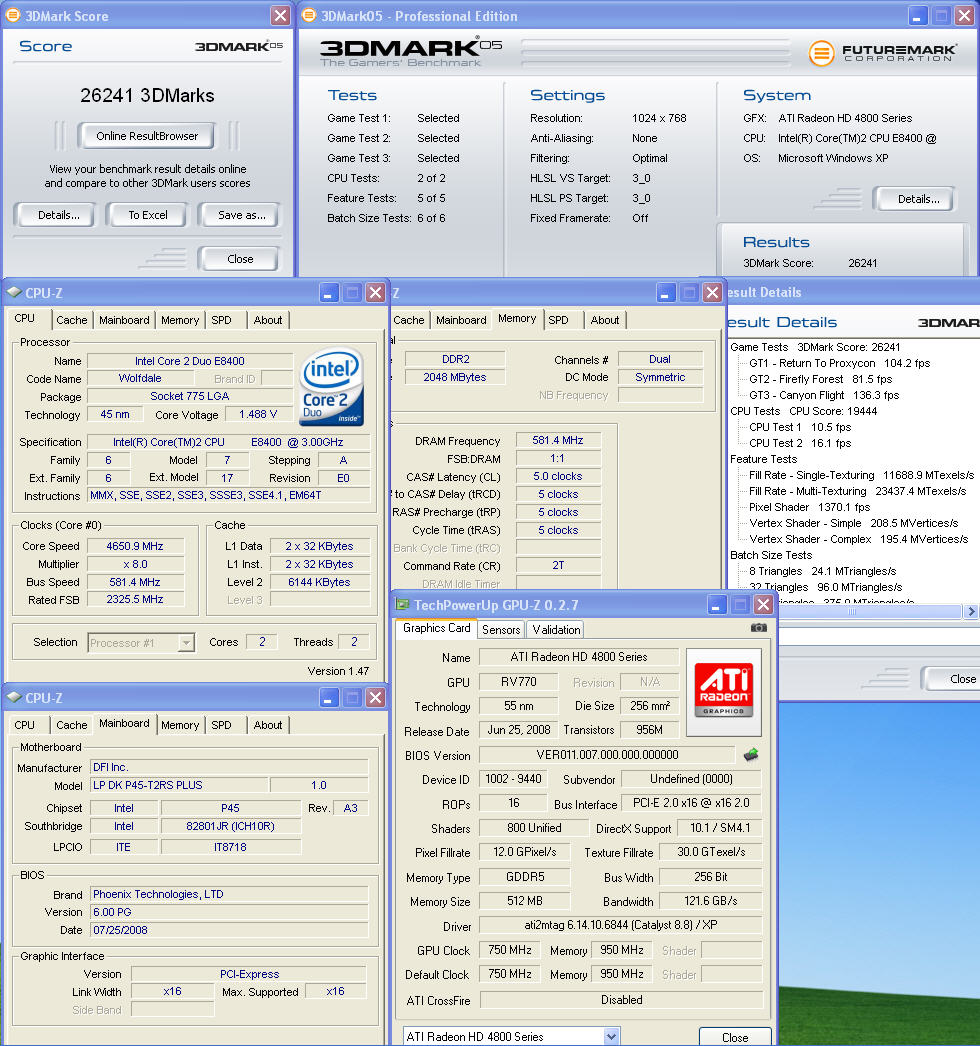Close the 3DMark Score window with X
Image resolution: width=980 pixels, height=1046 pixels.
[x=280, y=16]
